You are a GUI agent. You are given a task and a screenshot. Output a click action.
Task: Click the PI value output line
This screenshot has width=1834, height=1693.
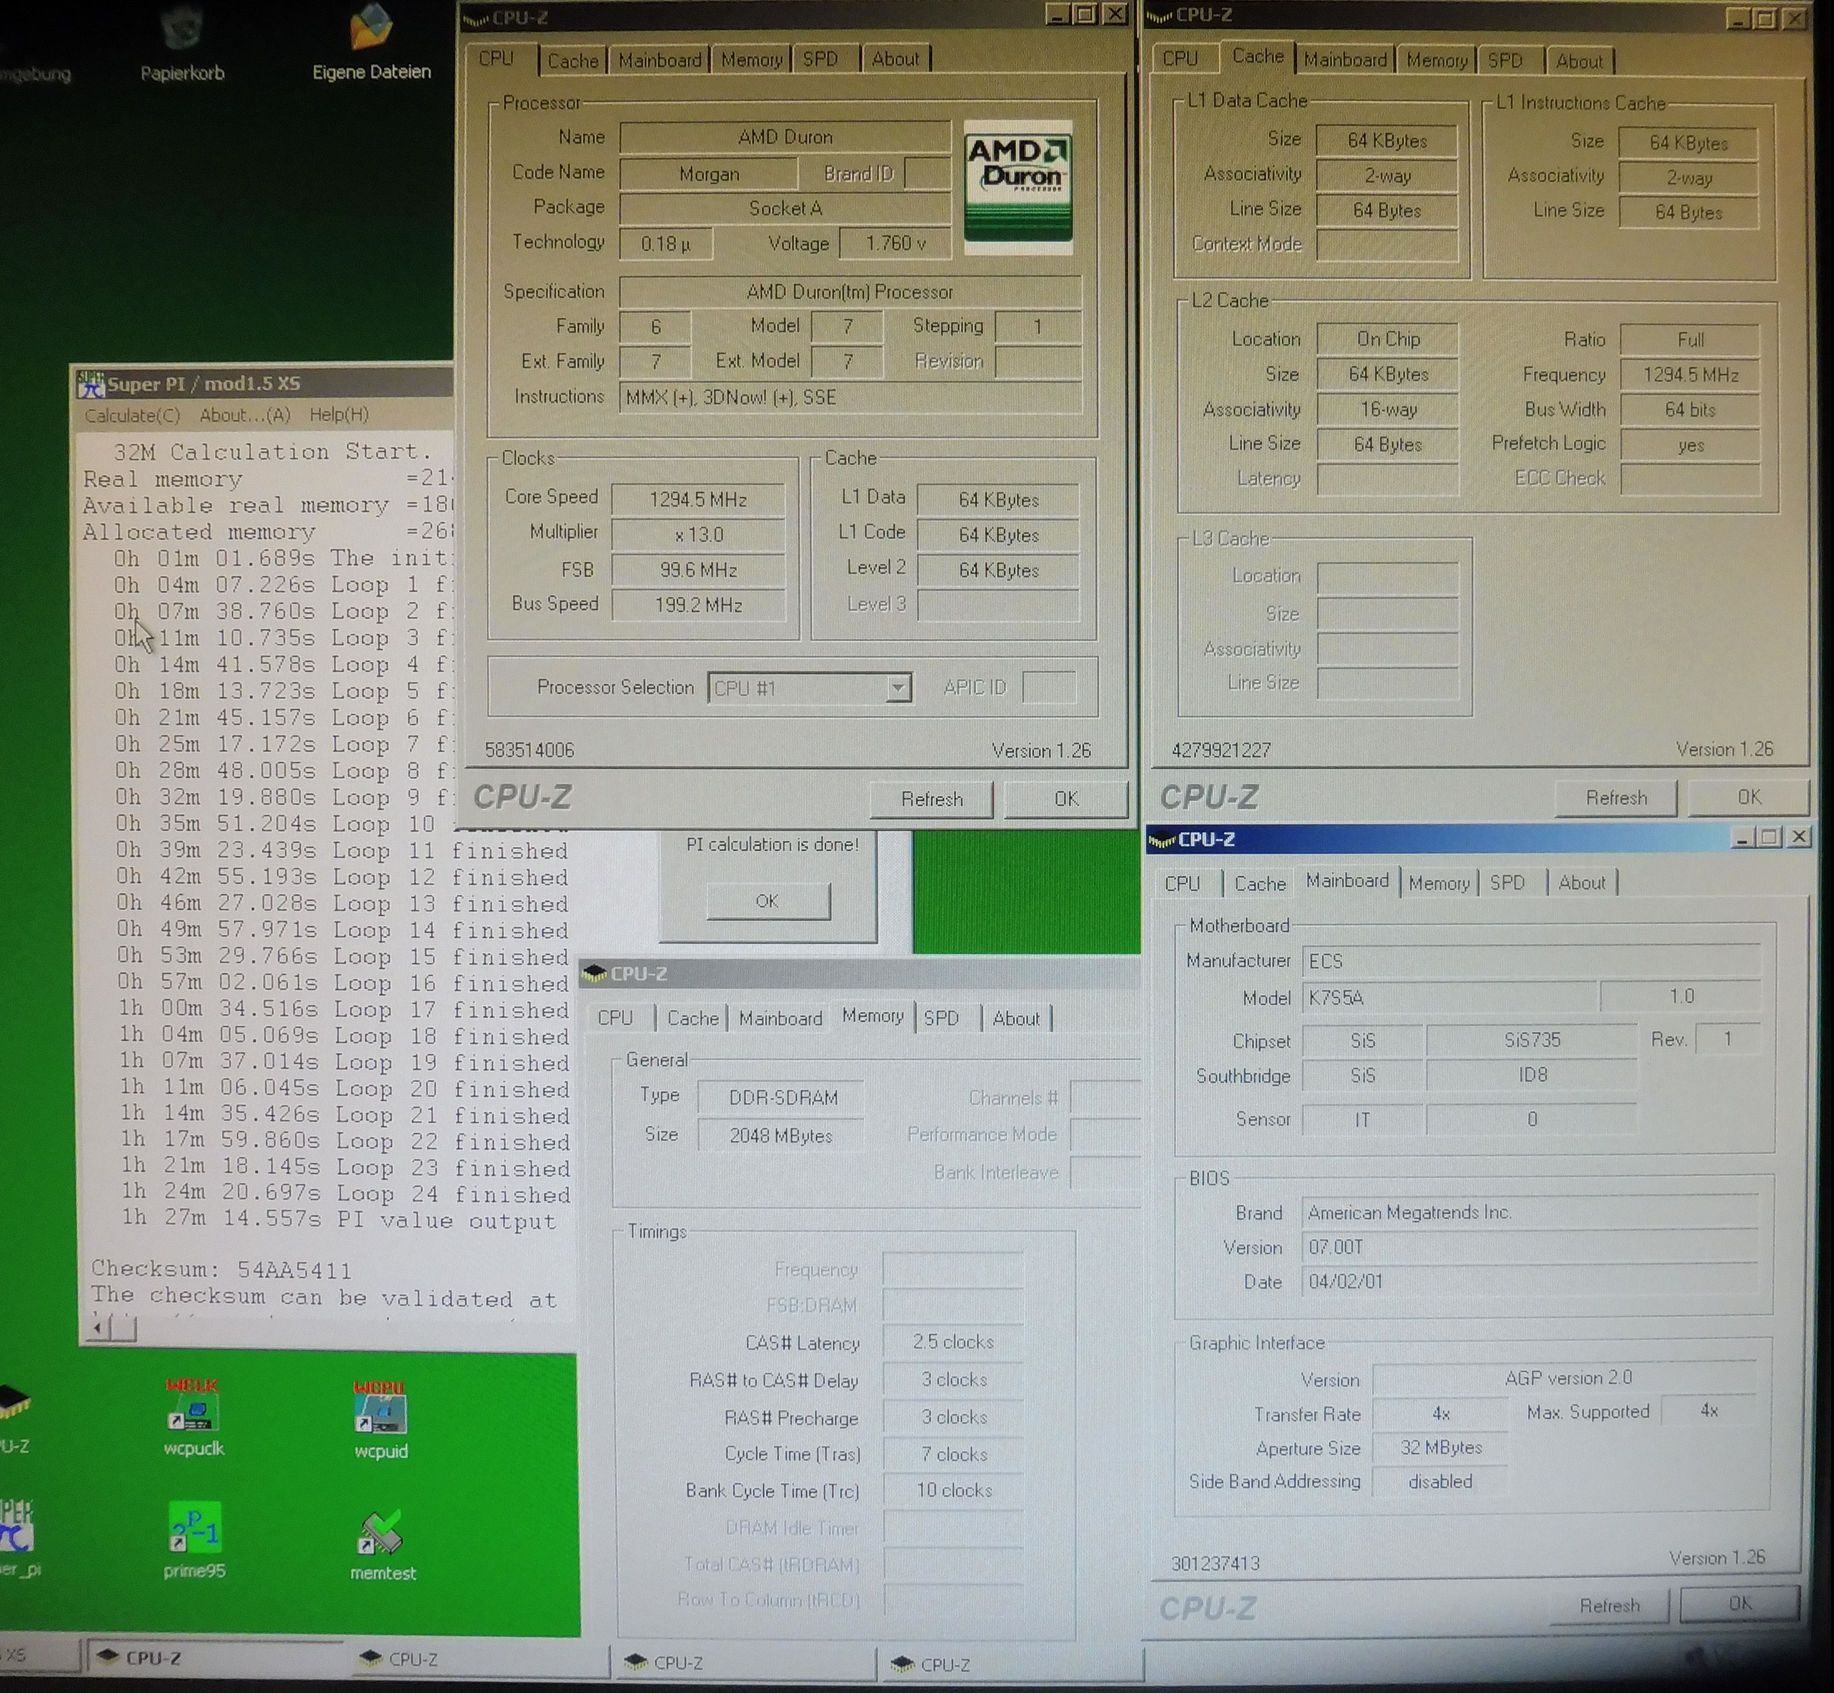(338, 1220)
